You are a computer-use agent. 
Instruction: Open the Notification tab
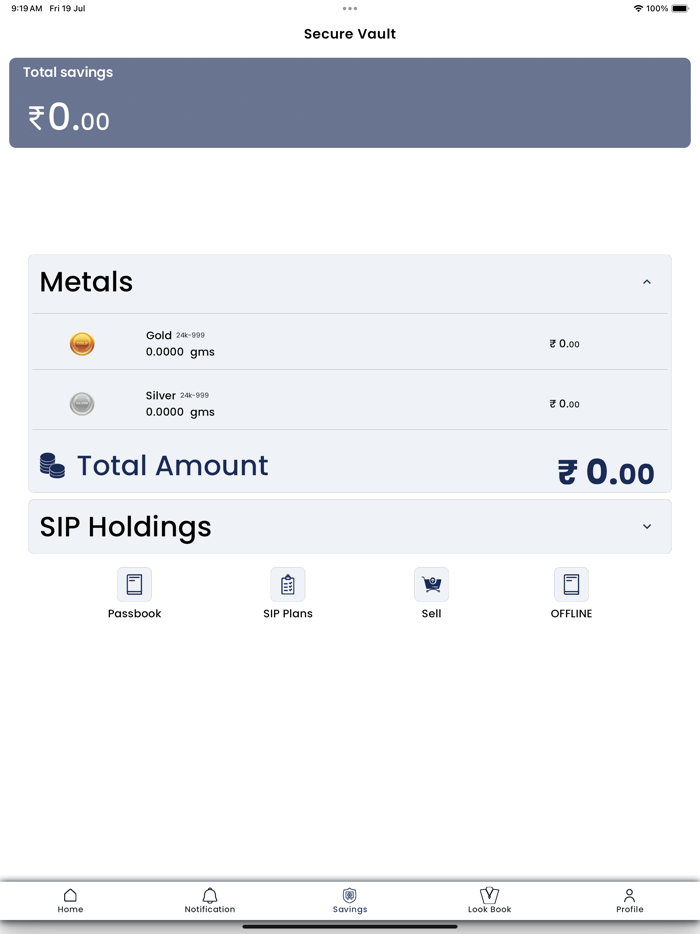coord(210,900)
